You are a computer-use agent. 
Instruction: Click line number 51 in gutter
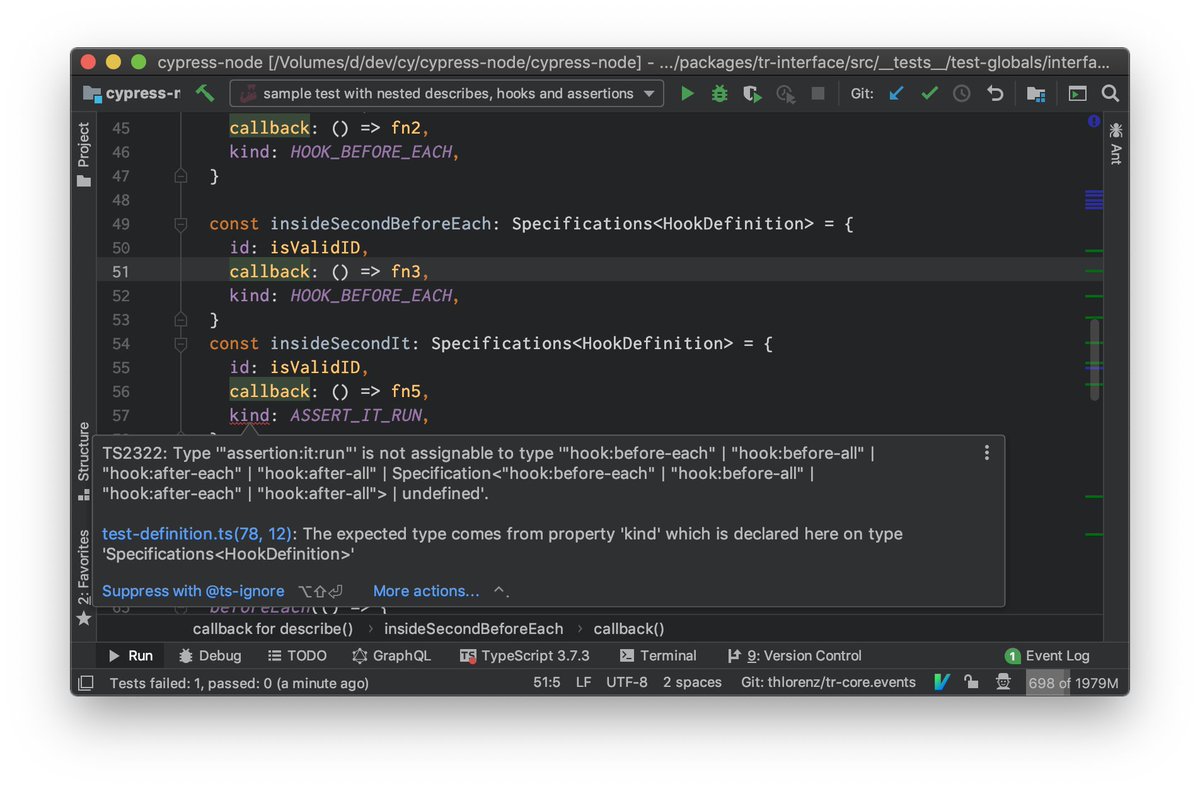pos(120,272)
